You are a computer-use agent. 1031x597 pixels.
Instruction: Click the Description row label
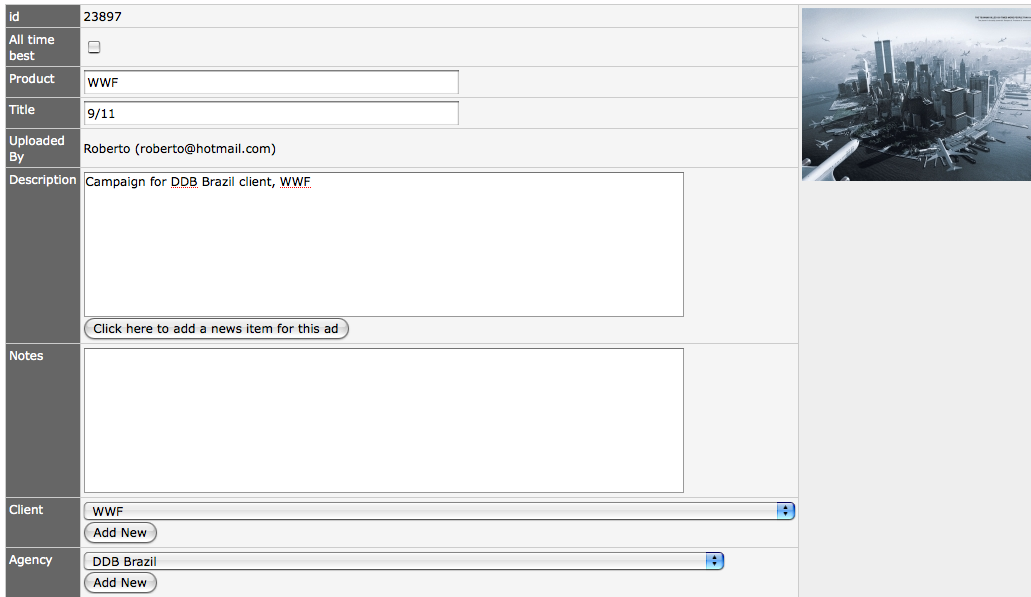[x=43, y=179]
